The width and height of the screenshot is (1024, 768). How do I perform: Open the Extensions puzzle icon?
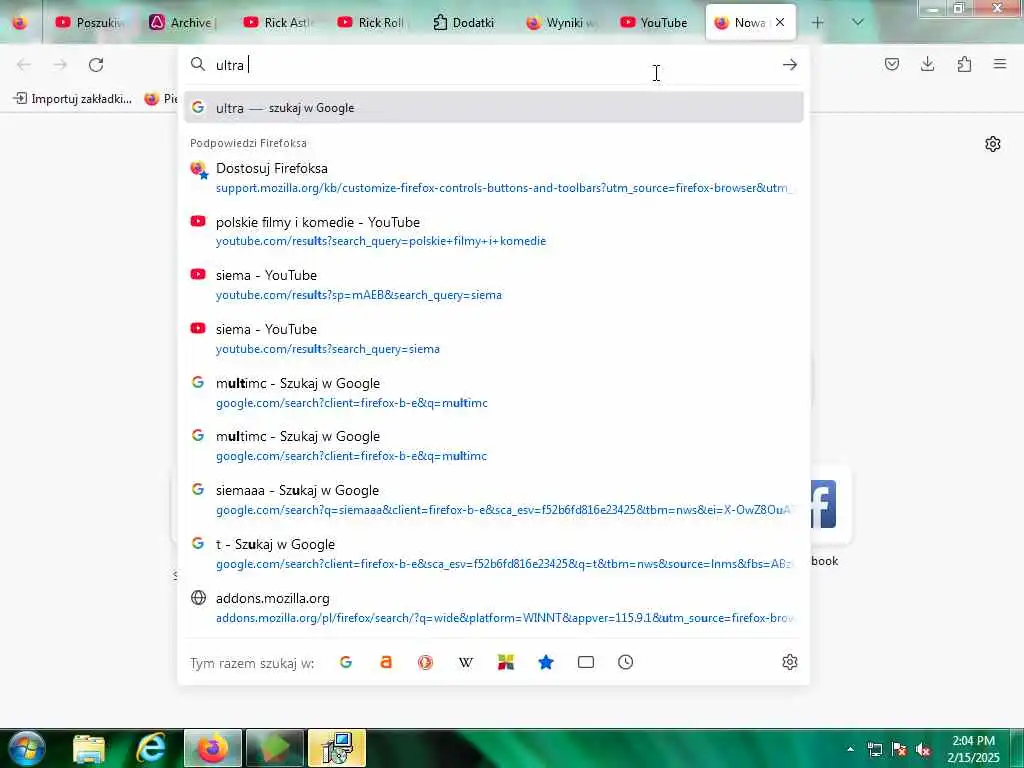click(964, 64)
